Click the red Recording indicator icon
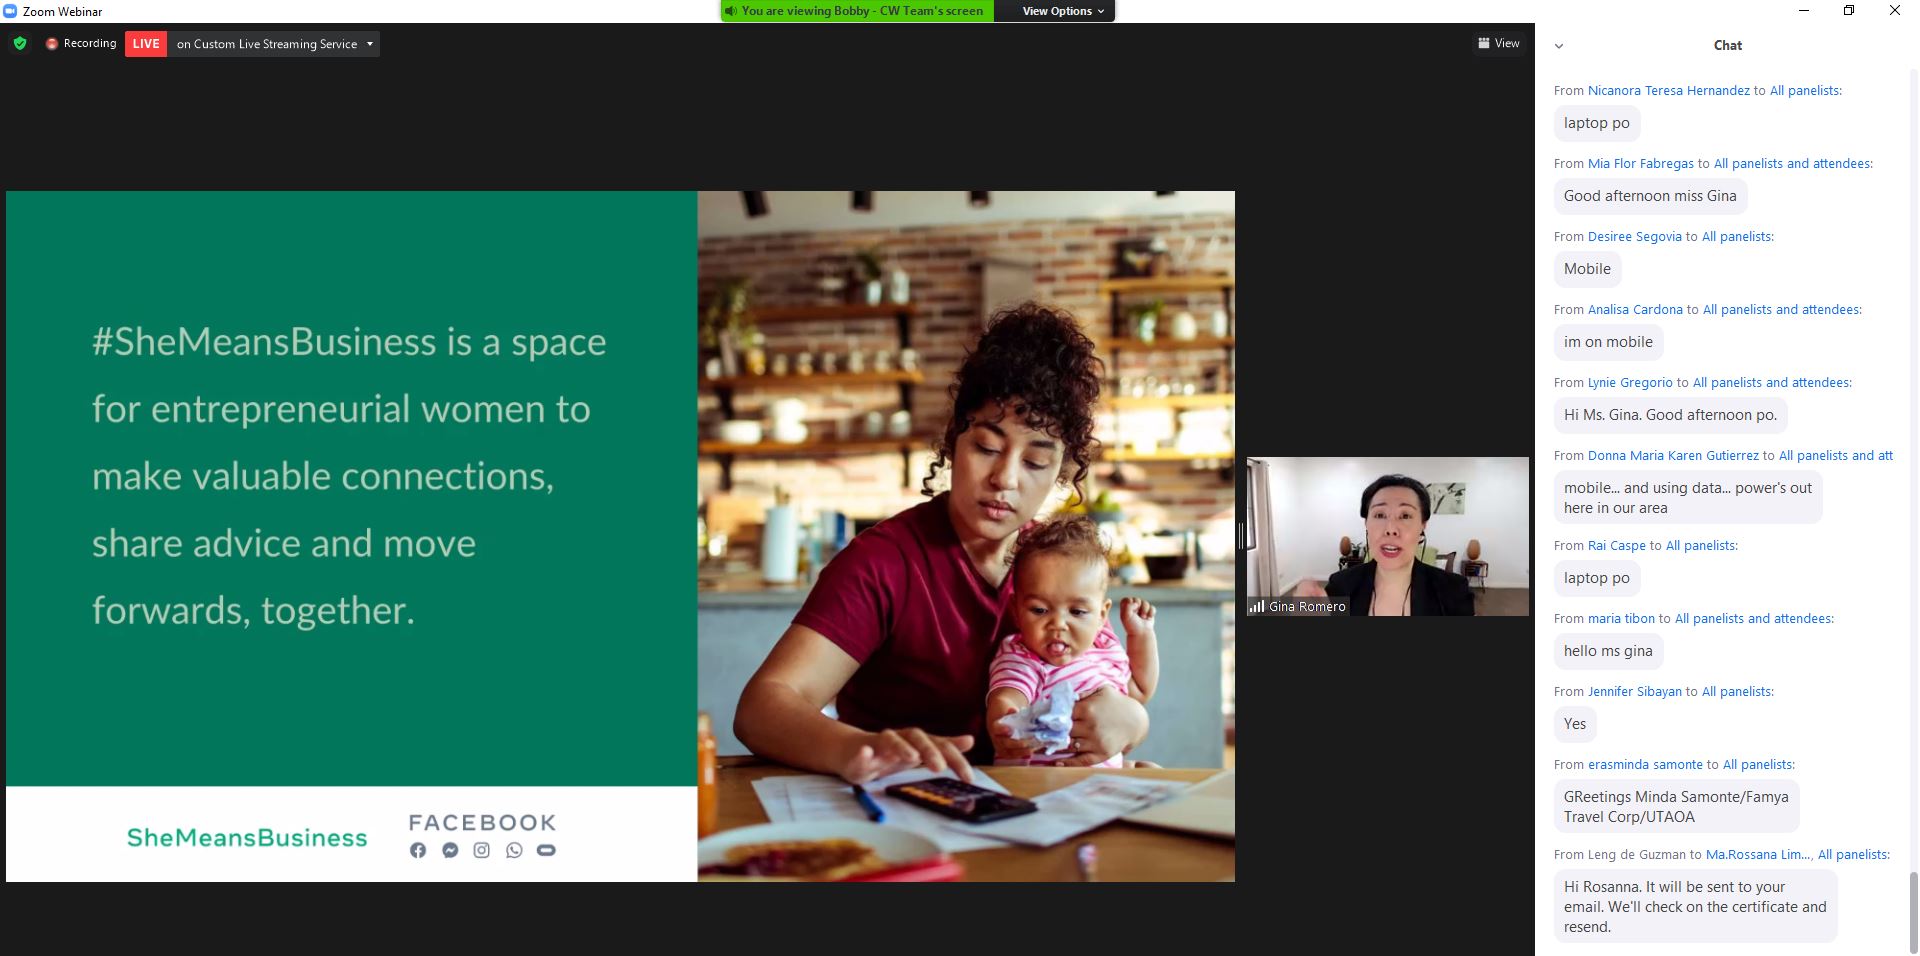1920x956 pixels. pos(52,44)
